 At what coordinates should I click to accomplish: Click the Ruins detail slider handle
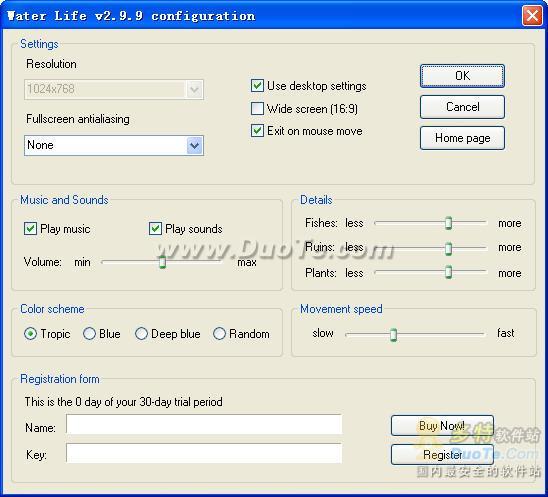click(x=448, y=248)
